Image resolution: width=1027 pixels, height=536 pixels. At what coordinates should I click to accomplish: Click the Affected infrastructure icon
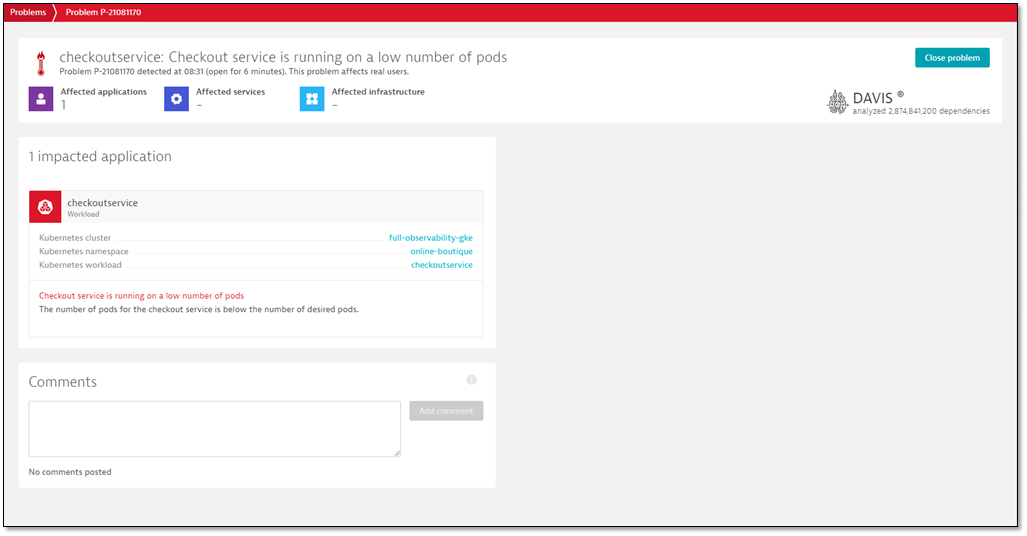312,99
